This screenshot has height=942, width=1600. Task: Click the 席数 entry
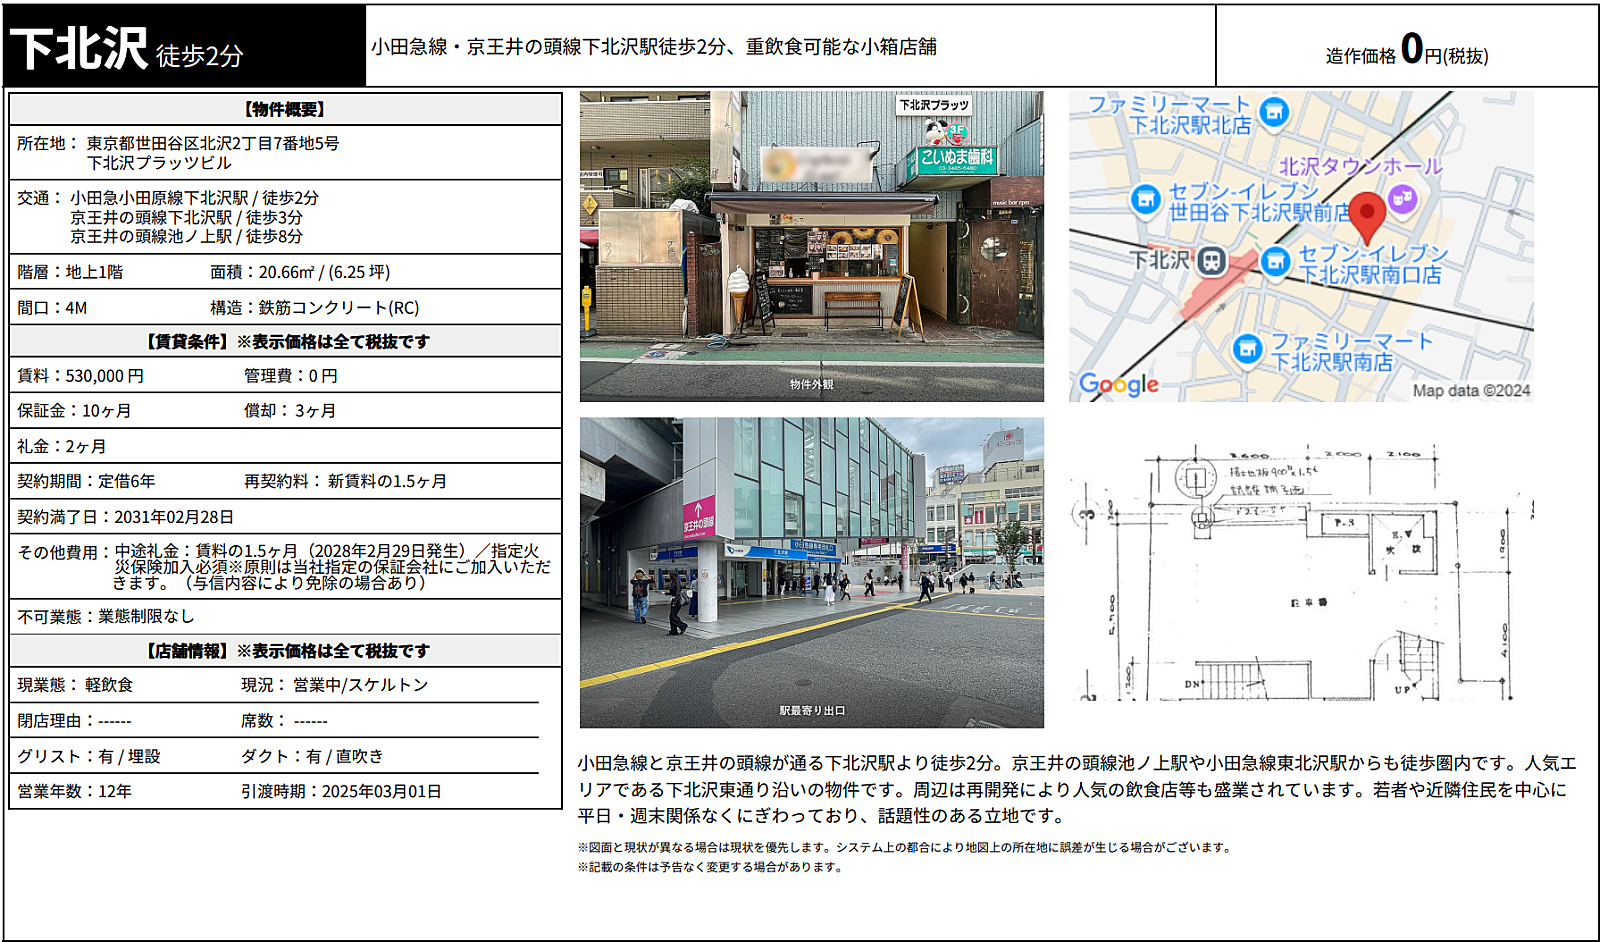(x=284, y=721)
